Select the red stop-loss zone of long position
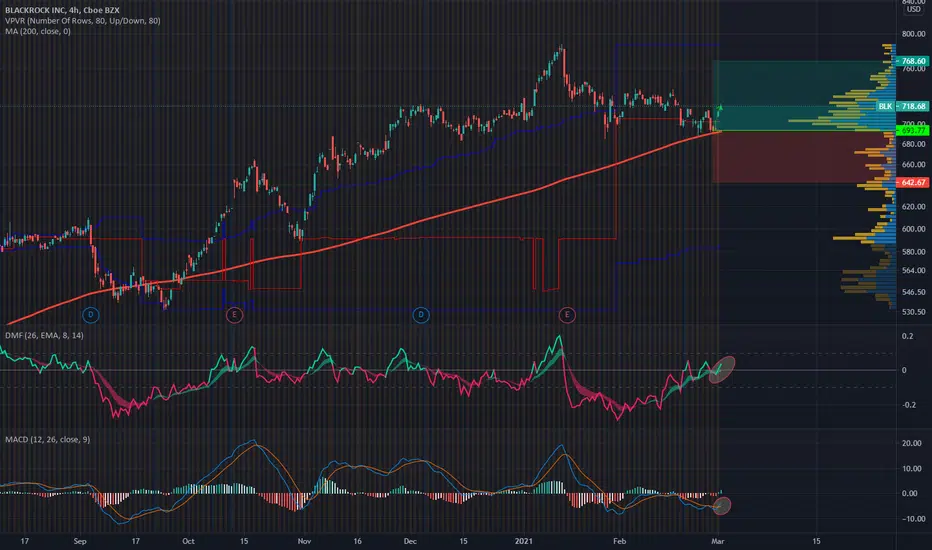 click(x=804, y=156)
